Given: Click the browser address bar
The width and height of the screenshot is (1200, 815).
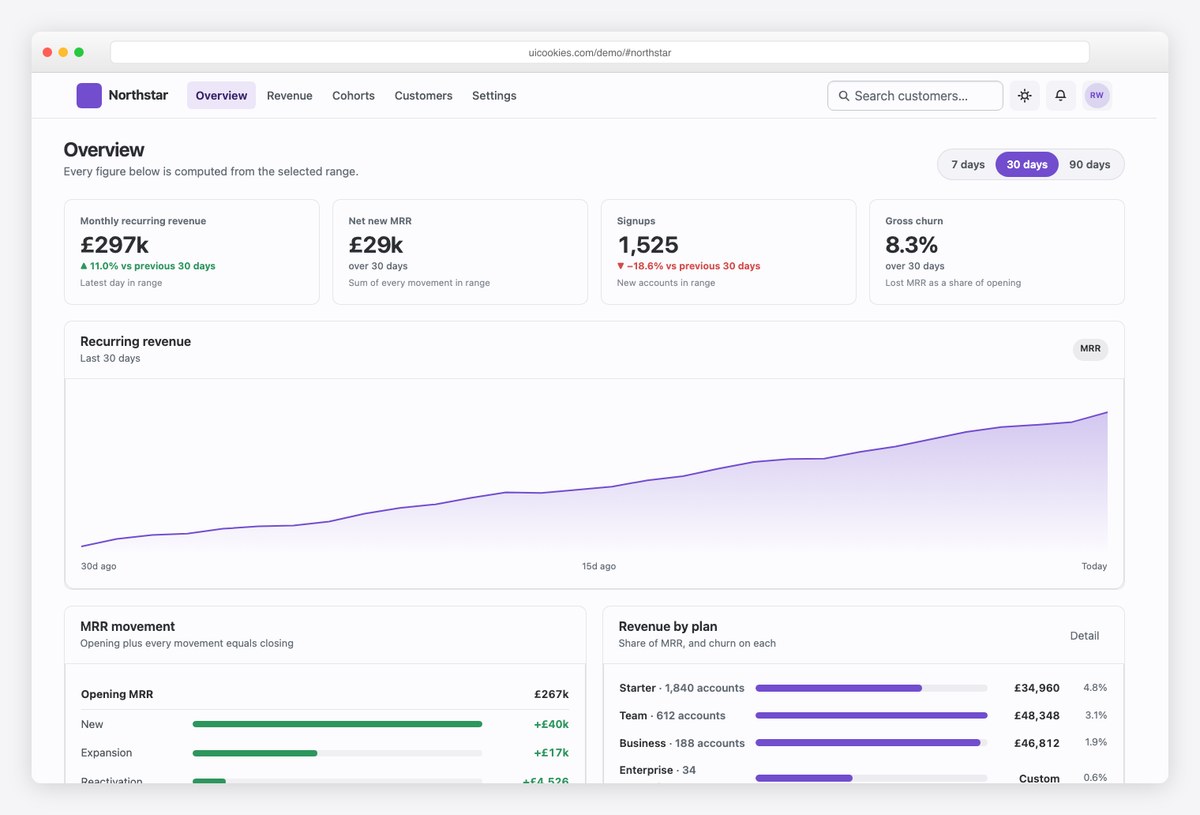Looking at the screenshot, I should click(600, 52).
